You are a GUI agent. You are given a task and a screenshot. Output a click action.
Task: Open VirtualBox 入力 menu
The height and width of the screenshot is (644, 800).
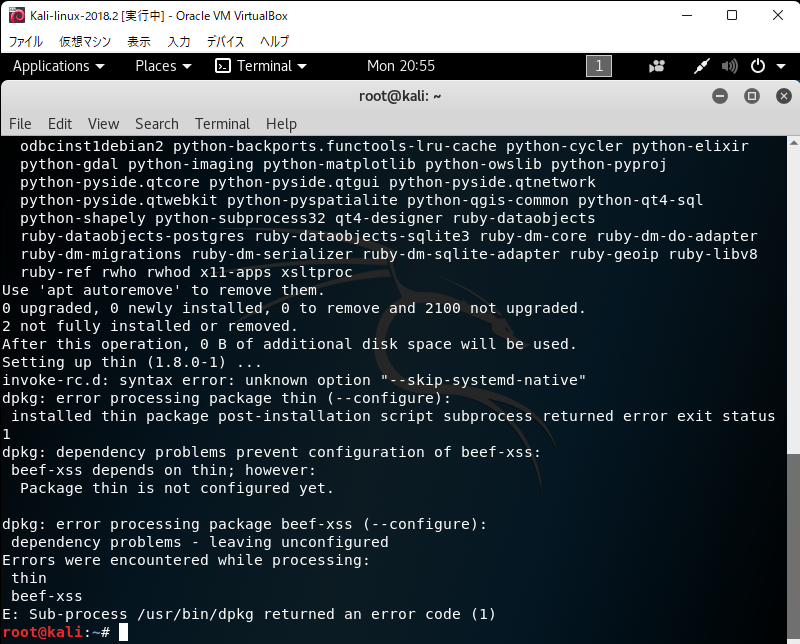(179, 41)
